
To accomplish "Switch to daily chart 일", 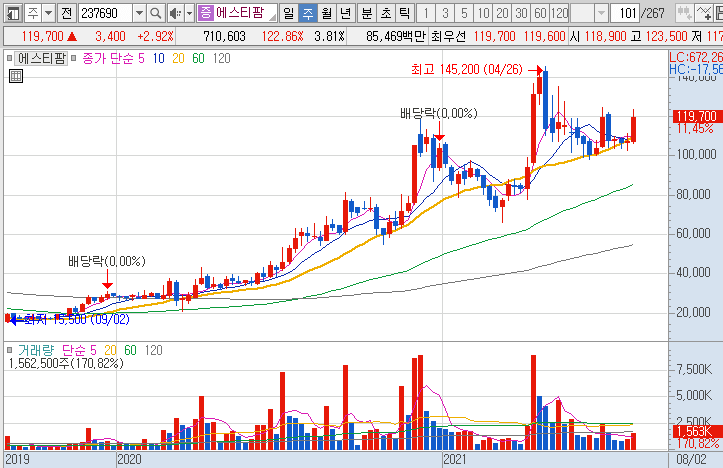I will pos(289,13).
